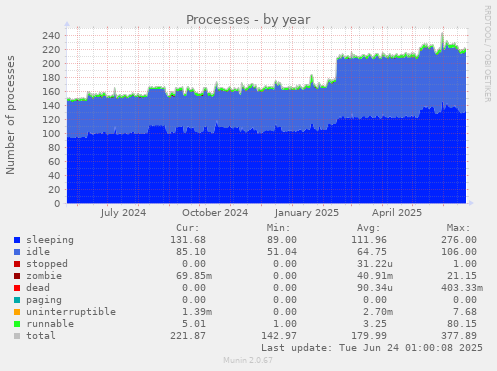Click the dead average value 90.34u
Image resolution: width=497 pixels, height=371 pixels.
tap(375, 288)
